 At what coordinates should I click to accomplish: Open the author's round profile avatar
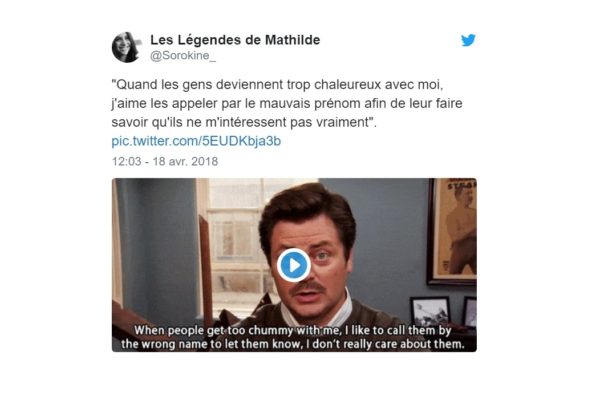tap(126, 47)
